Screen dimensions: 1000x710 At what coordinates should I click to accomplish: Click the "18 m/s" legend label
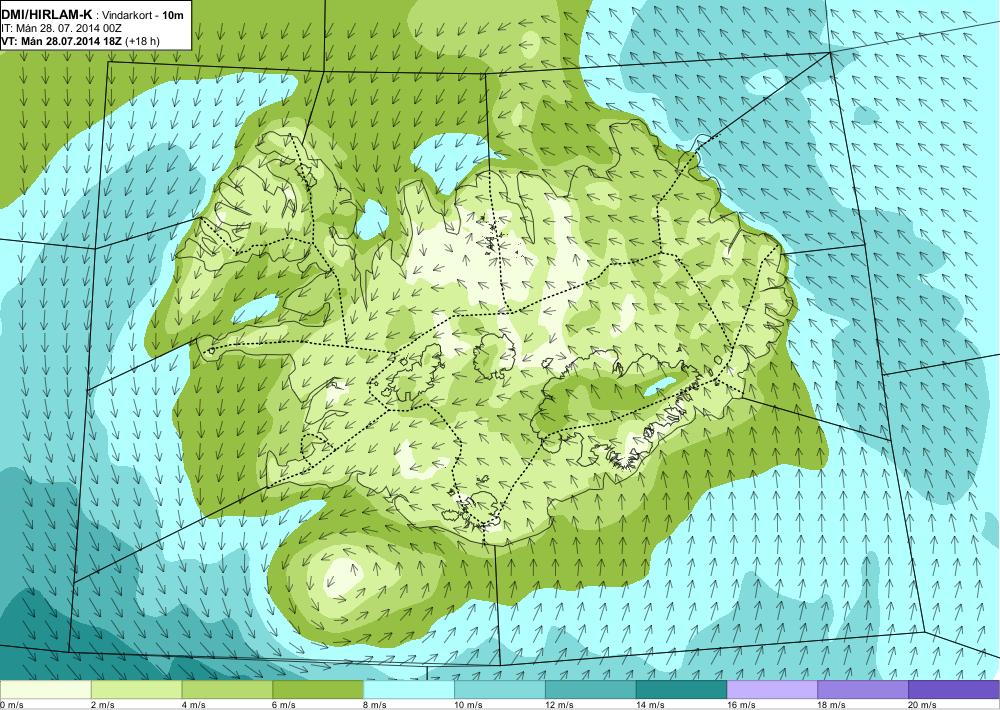pyautogui.click(x=832, y=705)
